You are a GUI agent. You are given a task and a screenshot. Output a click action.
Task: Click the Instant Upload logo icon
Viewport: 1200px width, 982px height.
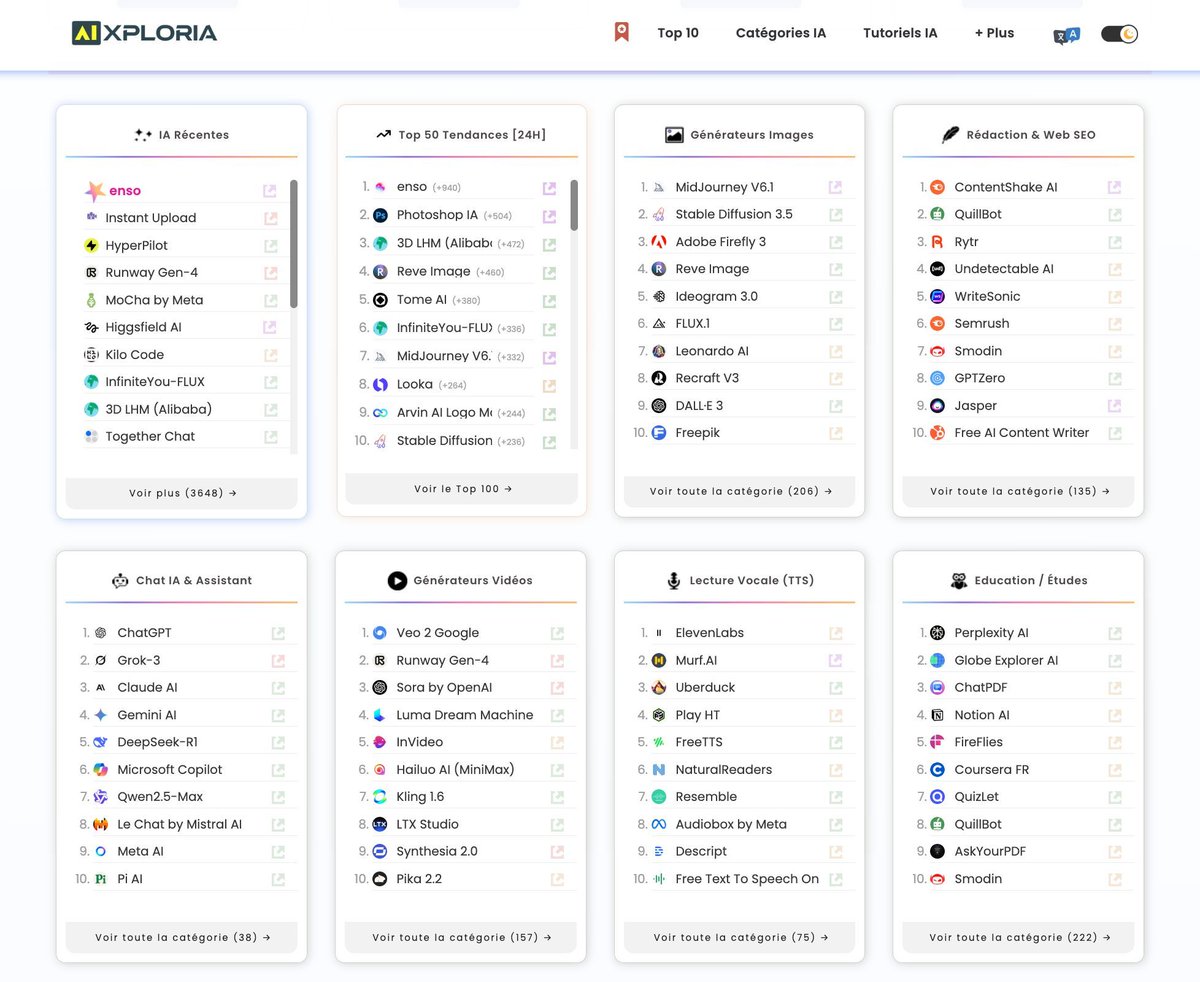(x=92, y=217)
